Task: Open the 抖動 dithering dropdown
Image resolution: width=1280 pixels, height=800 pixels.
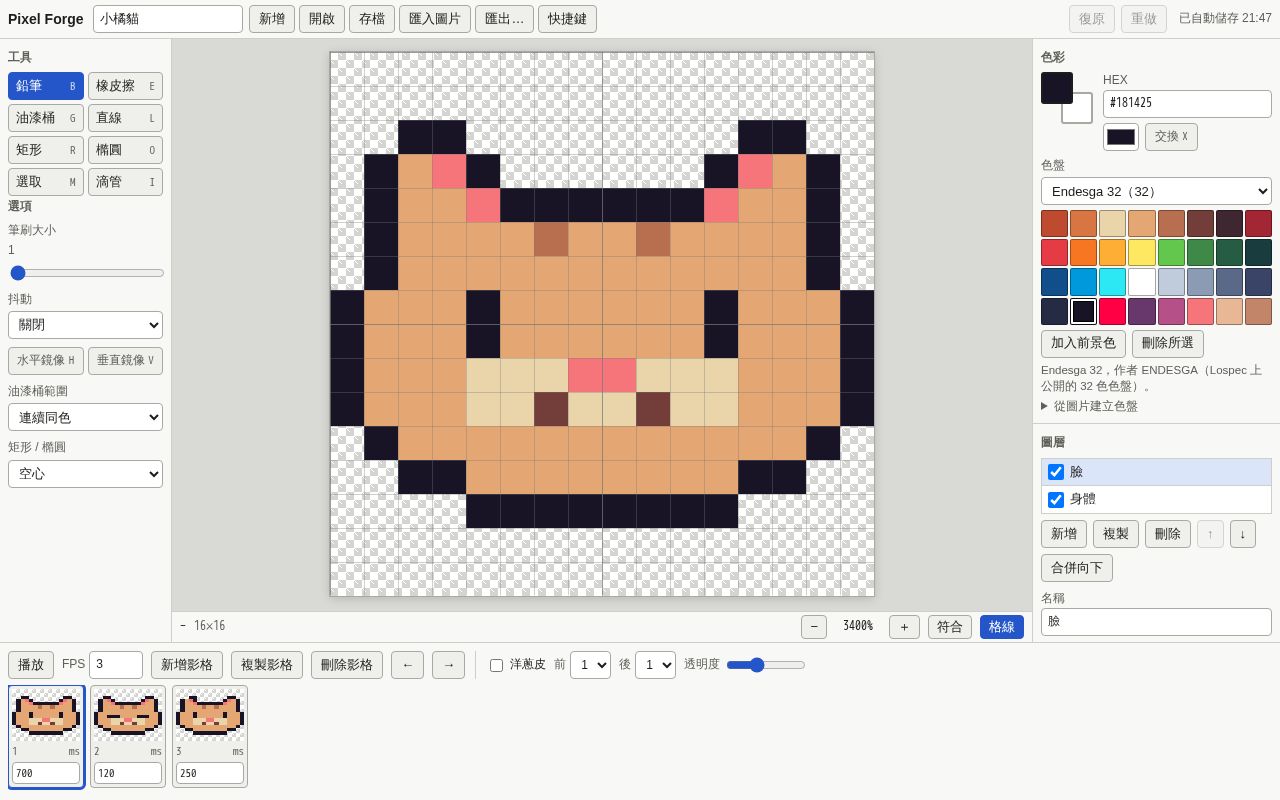Action: 85,325
